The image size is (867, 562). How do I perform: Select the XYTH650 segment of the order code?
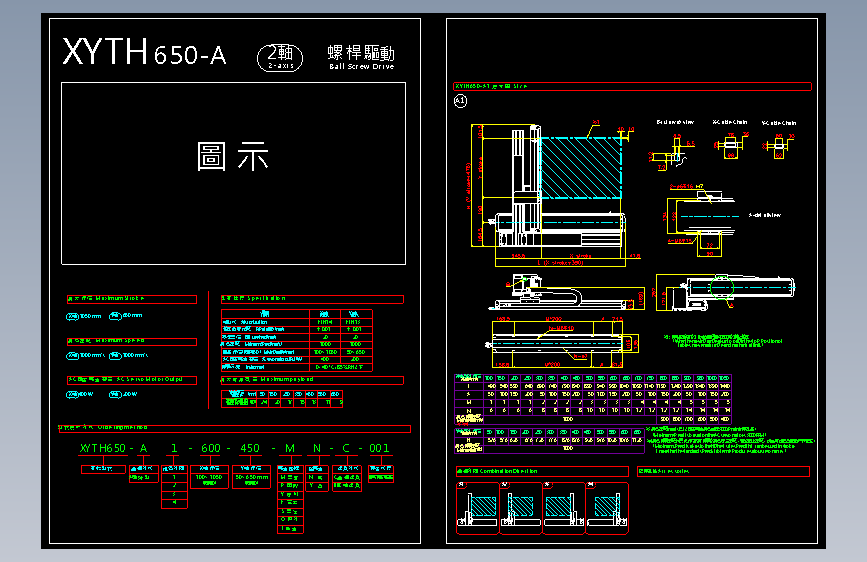tap(103, 448)
